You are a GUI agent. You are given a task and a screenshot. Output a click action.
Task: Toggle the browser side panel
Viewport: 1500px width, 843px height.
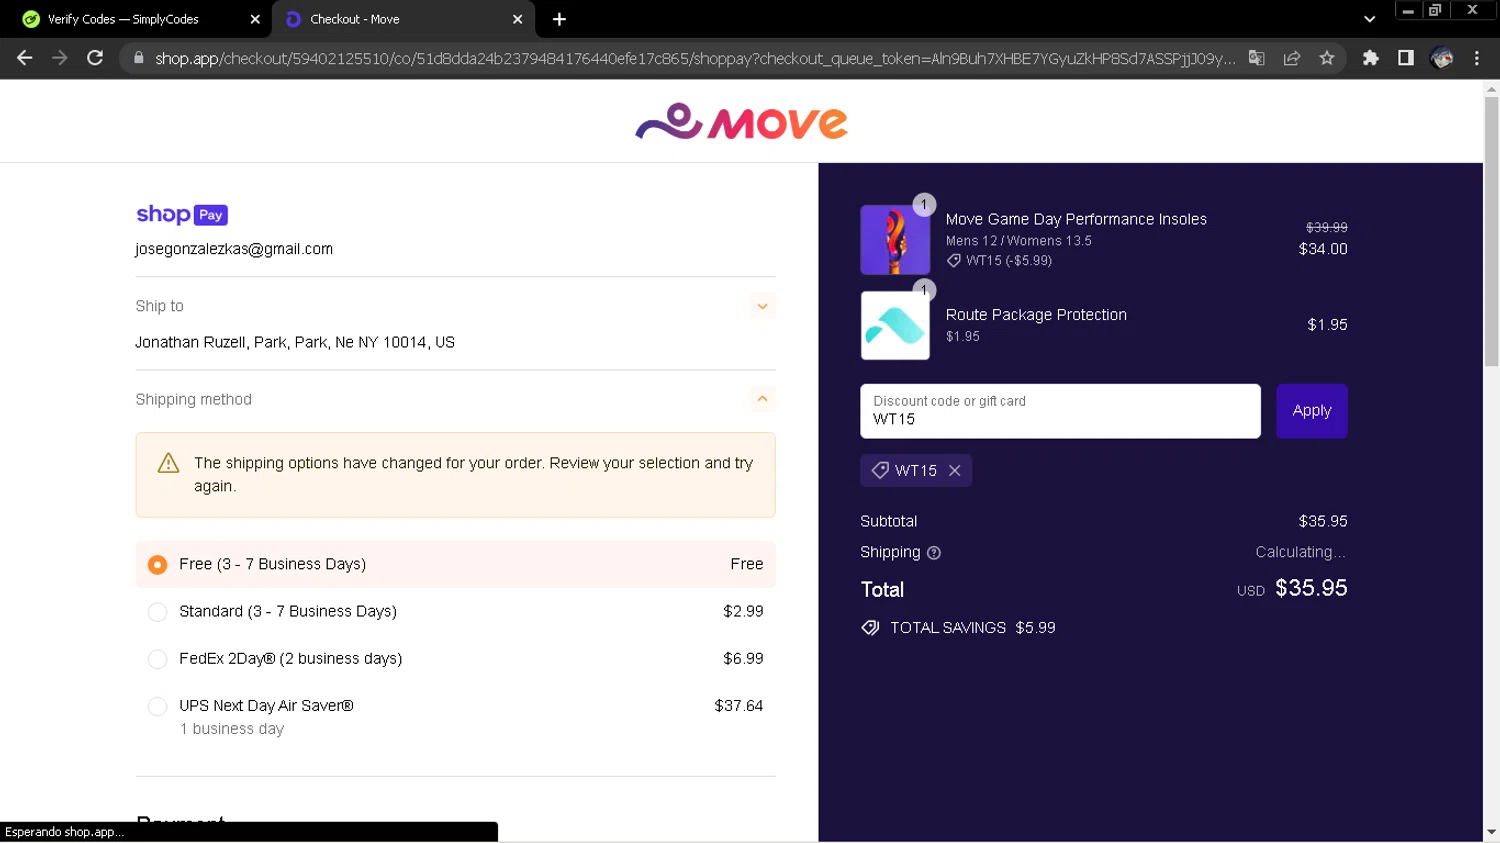(1406, 58)
